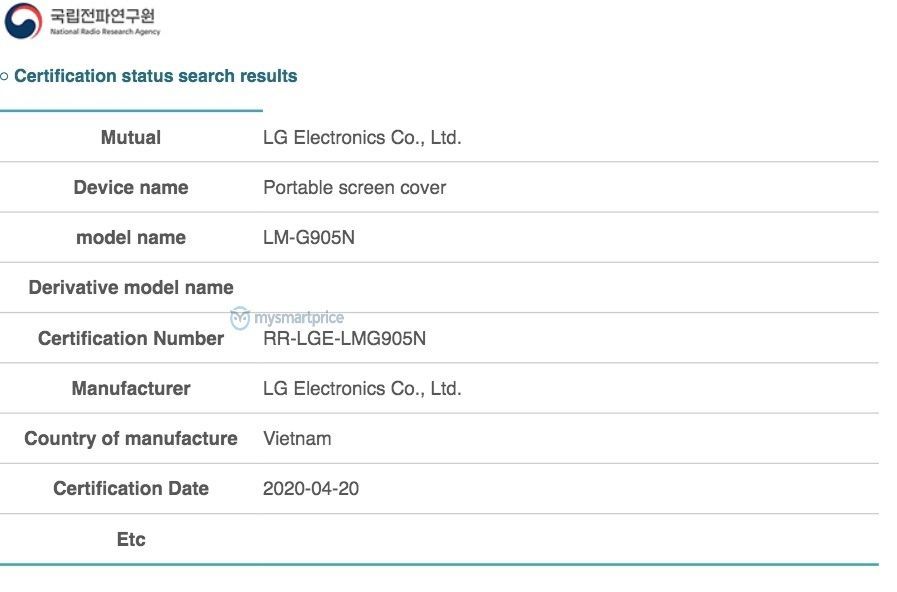This screenshot has height=592, width=897.
Task: Select the LM-G905N model value
Action: [308, 238]
